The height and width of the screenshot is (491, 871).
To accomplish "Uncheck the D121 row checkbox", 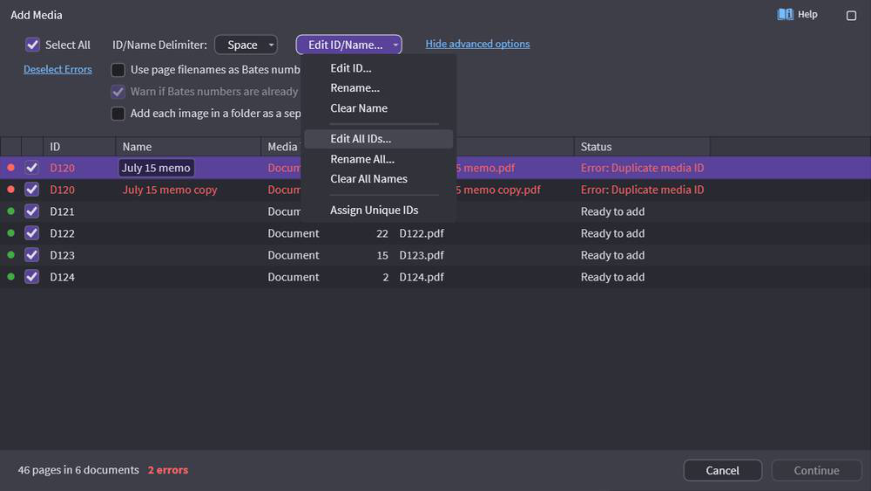I will pos(32,211).
